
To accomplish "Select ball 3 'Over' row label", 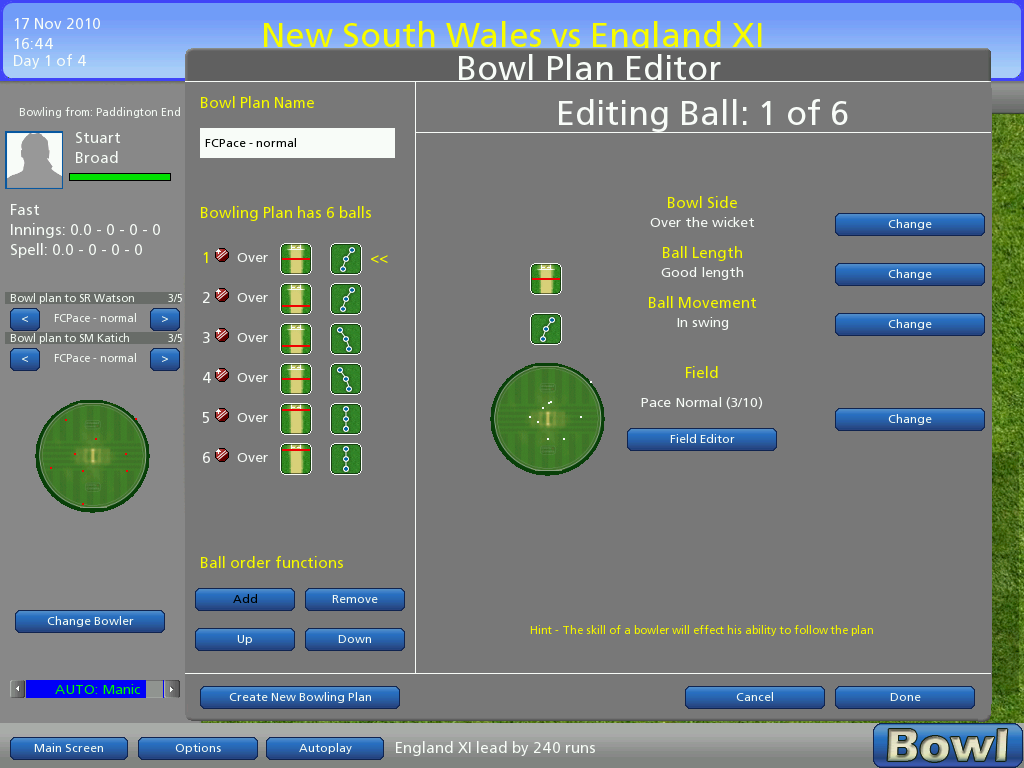I will [252, 338].
